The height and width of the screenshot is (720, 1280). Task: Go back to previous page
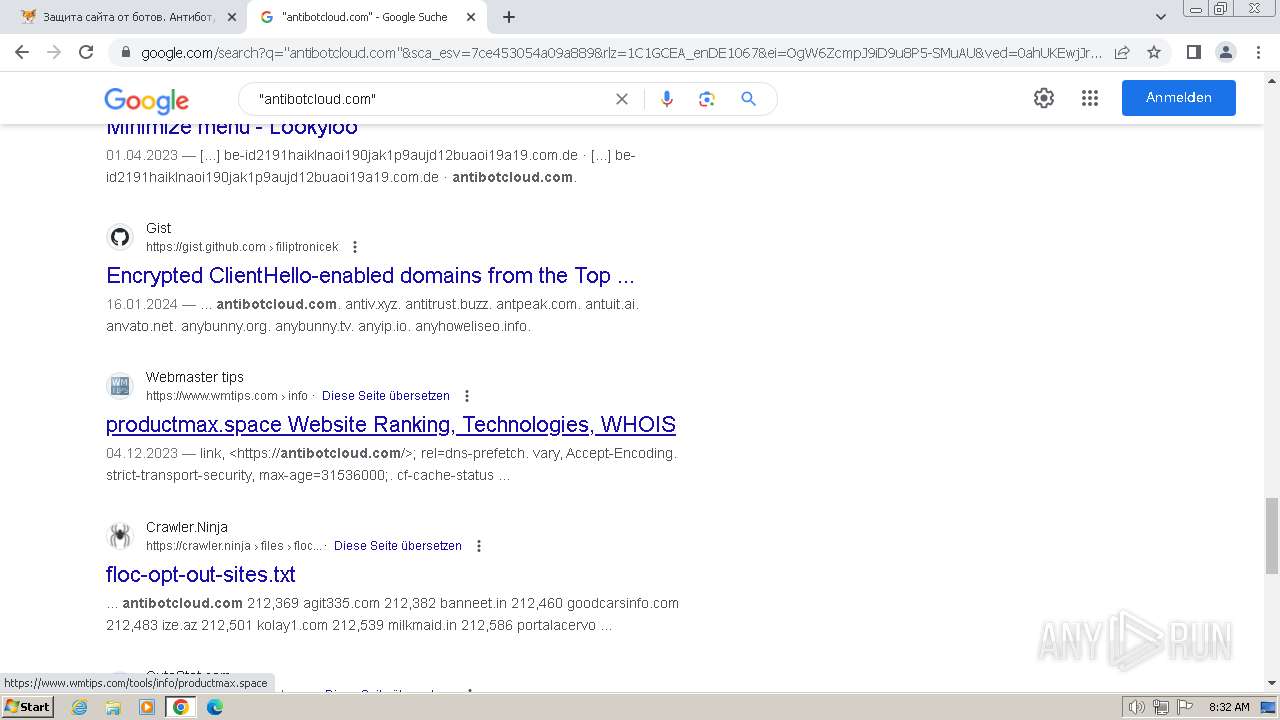(22, 52)
